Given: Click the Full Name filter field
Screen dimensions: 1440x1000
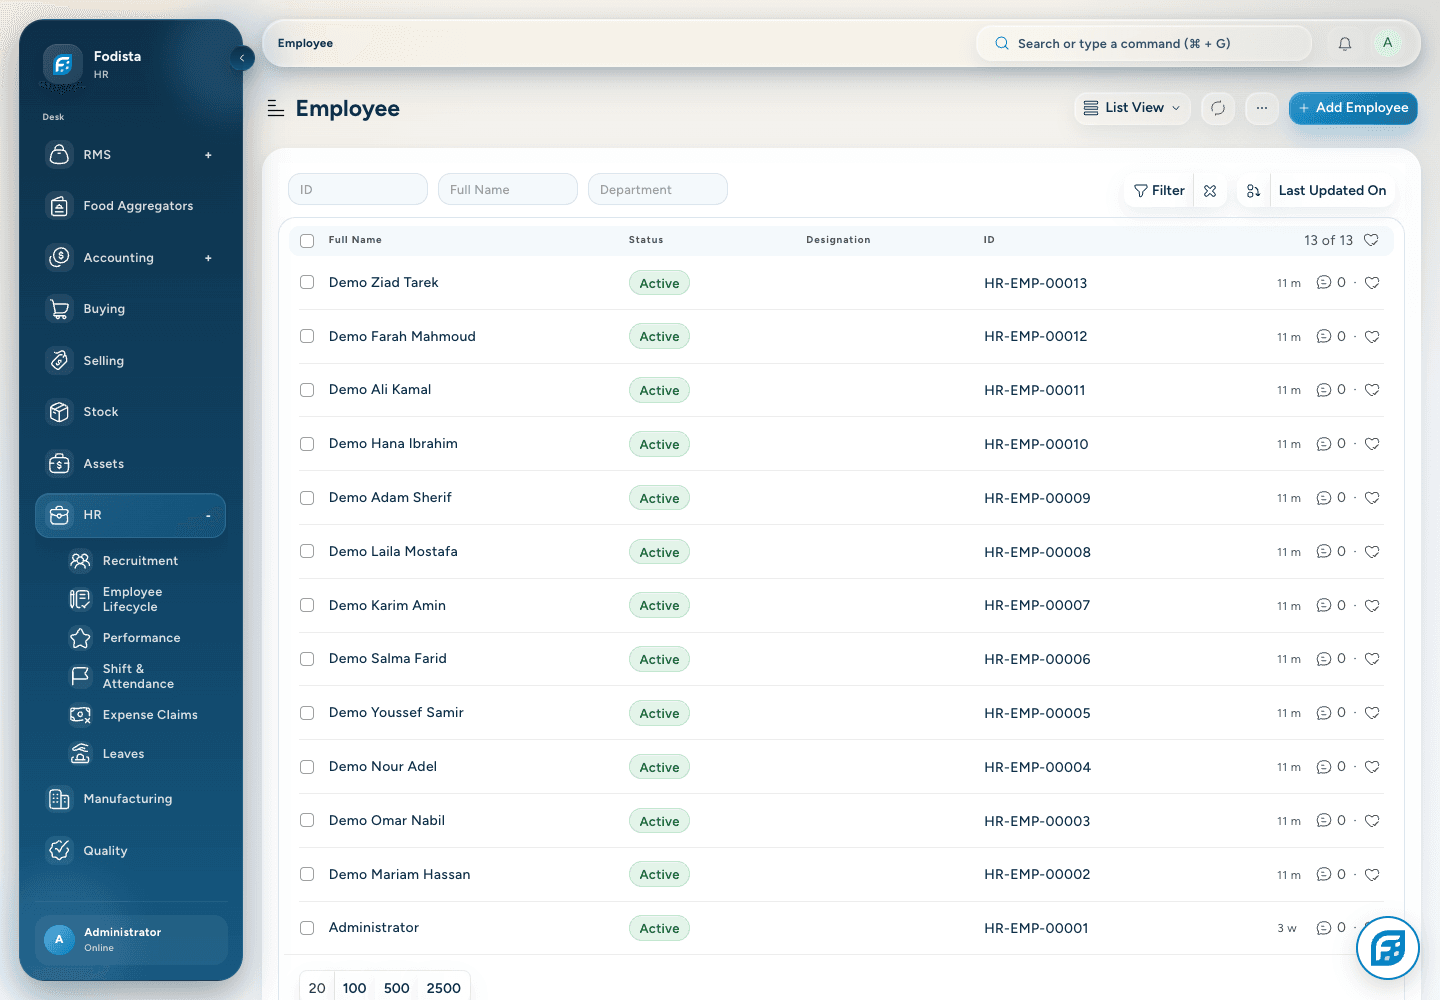Looking at the screenshot, I should pyautogui.click(x=508, y=190).
